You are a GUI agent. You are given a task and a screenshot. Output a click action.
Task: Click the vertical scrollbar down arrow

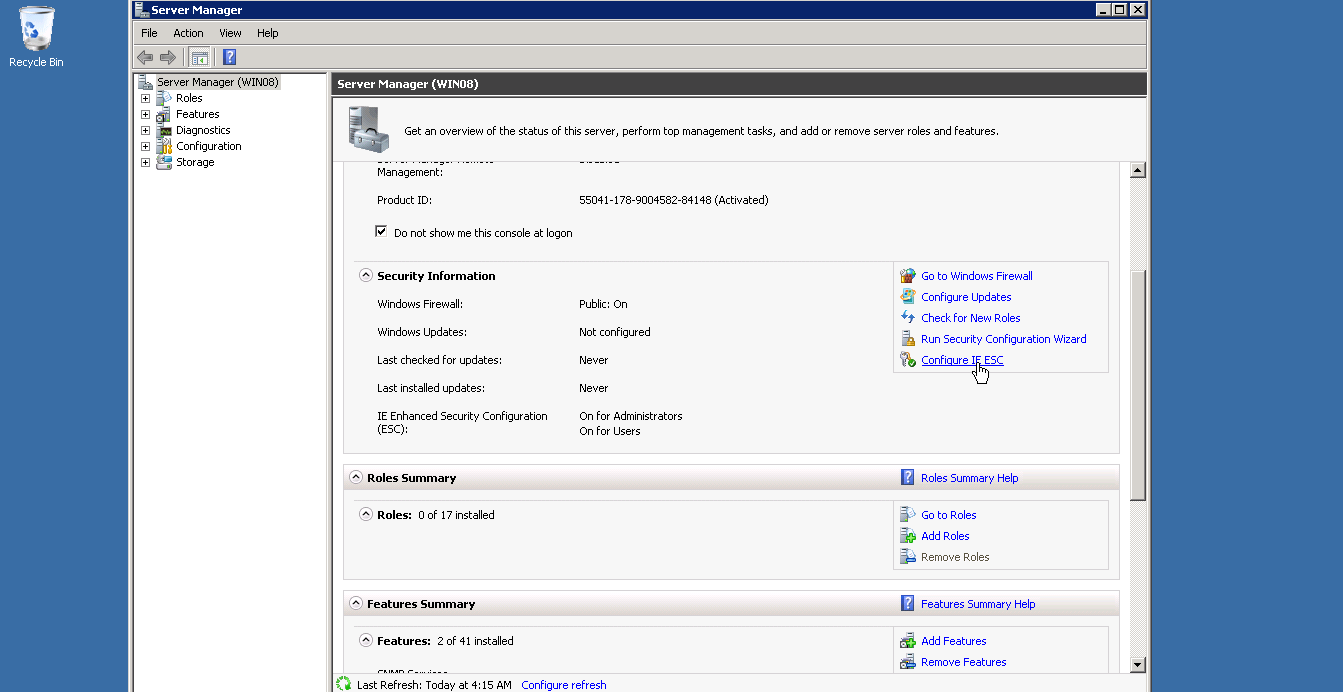tap(1138, 665)
